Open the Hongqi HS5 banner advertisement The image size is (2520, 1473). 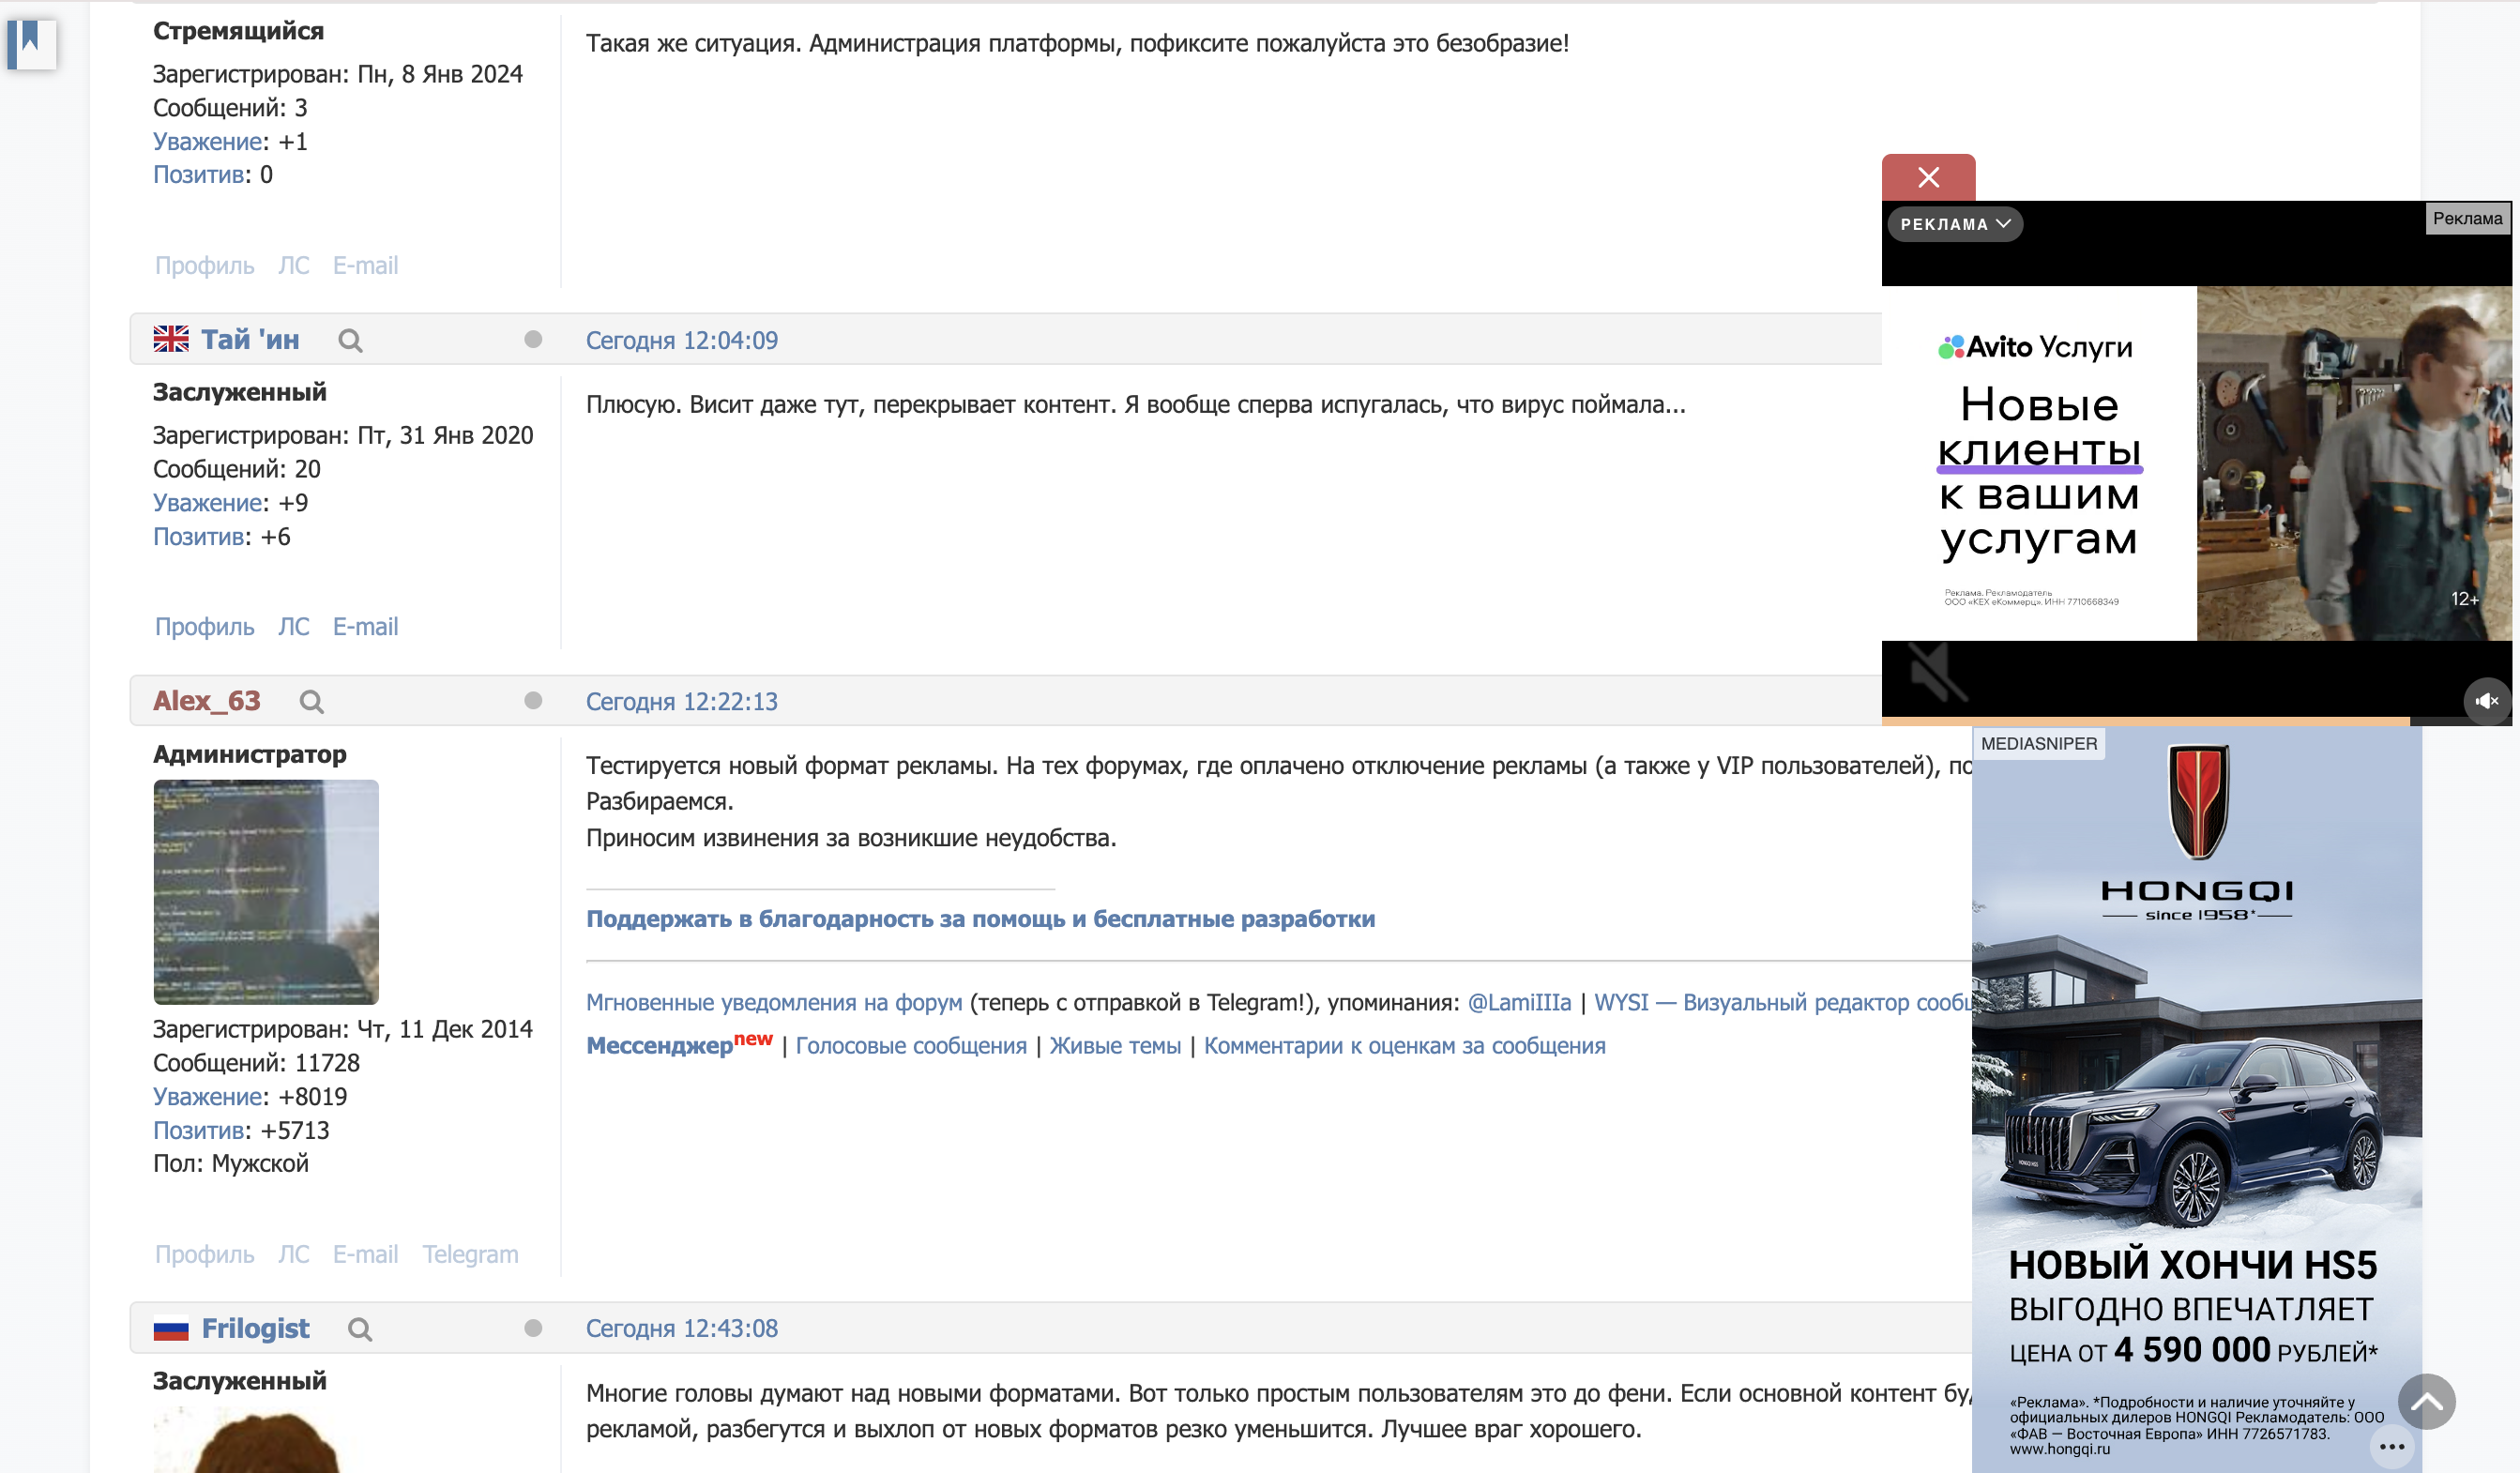pos(2196,1100)
